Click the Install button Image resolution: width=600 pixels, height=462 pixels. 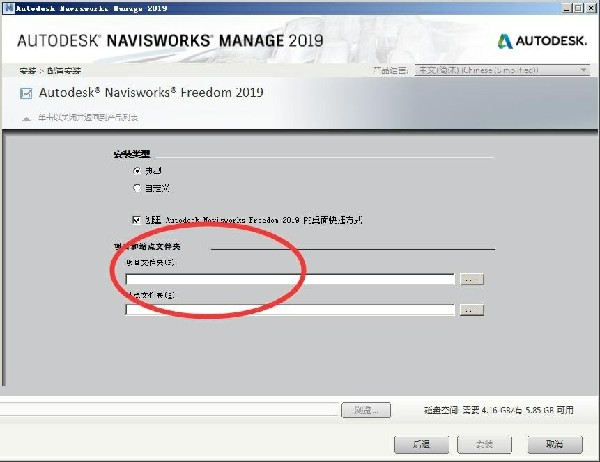click(484, 444)
